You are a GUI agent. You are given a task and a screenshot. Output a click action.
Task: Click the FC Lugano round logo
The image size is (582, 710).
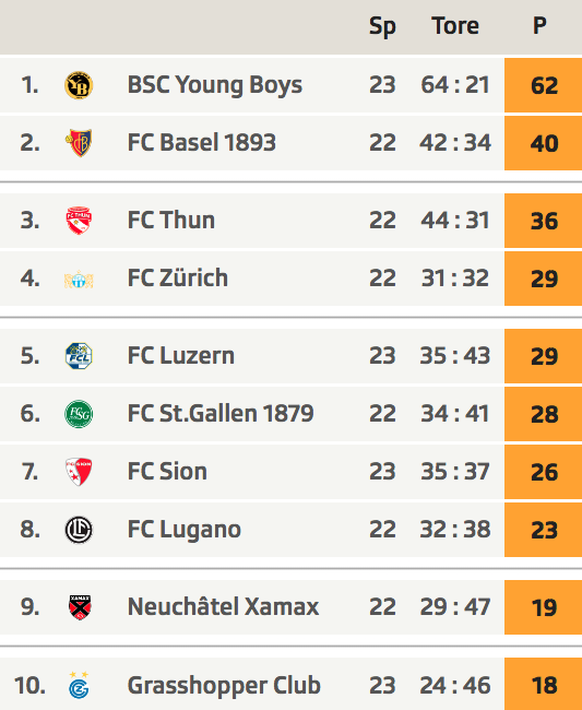[79, 530]
